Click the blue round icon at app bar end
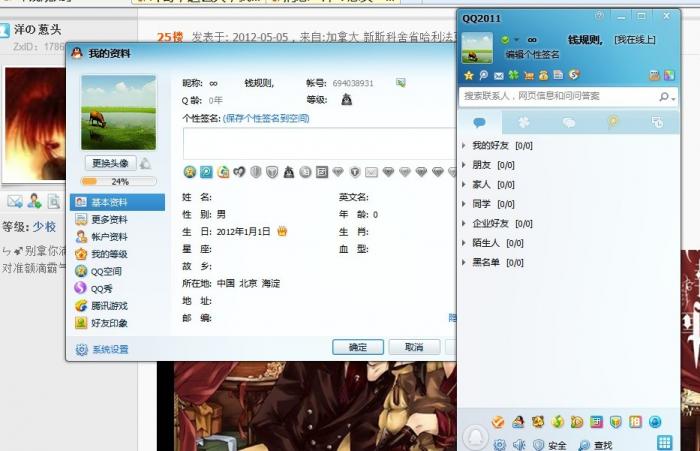 click(x=655, y=422)
